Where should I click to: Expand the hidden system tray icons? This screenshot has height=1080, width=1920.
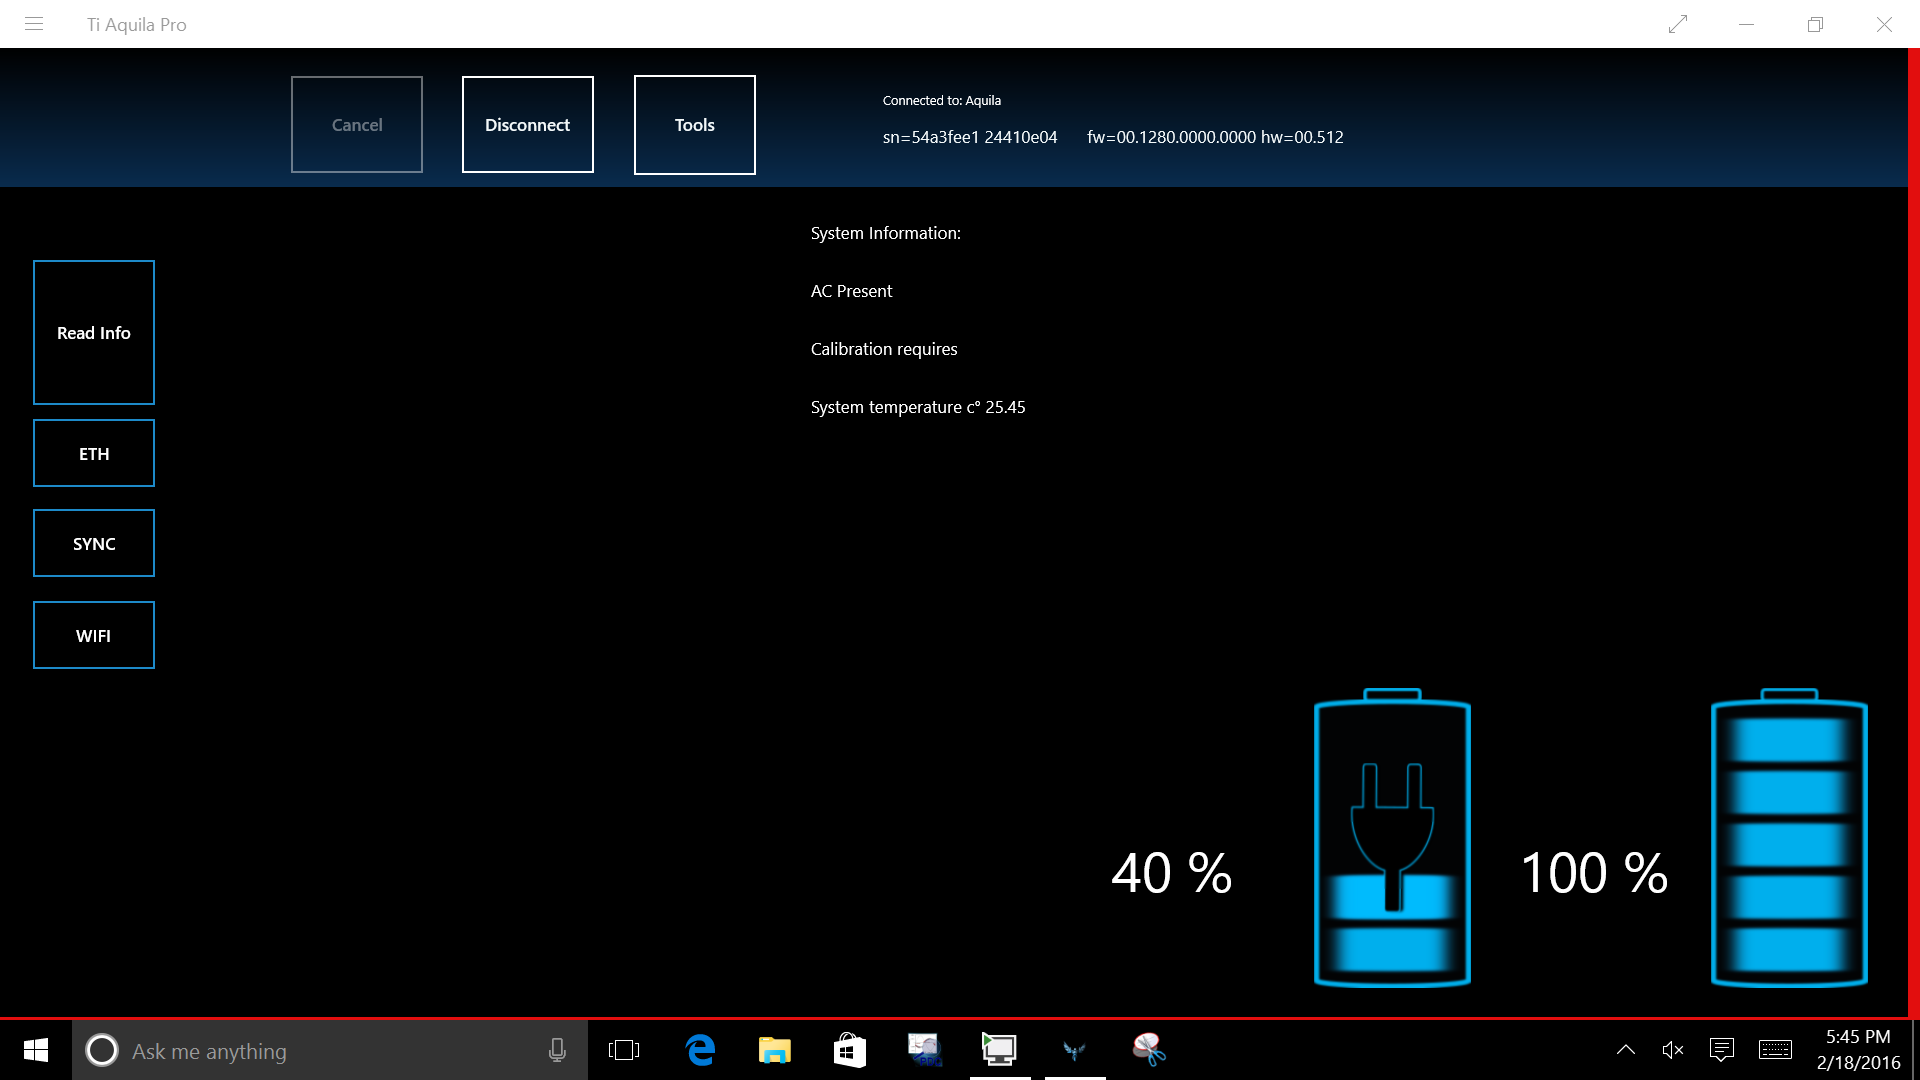pos(1626,1050)
